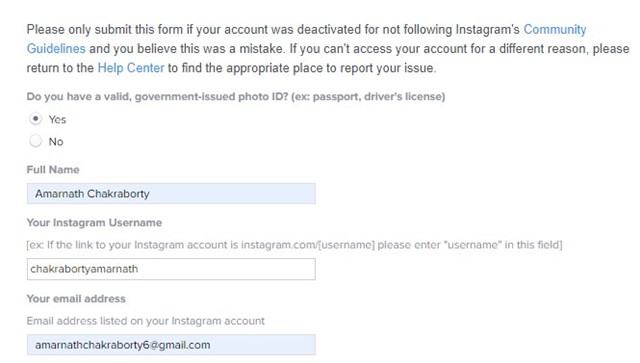Click the government-issued photo ID question text
The image size is (640, 363).
[236, 97]
